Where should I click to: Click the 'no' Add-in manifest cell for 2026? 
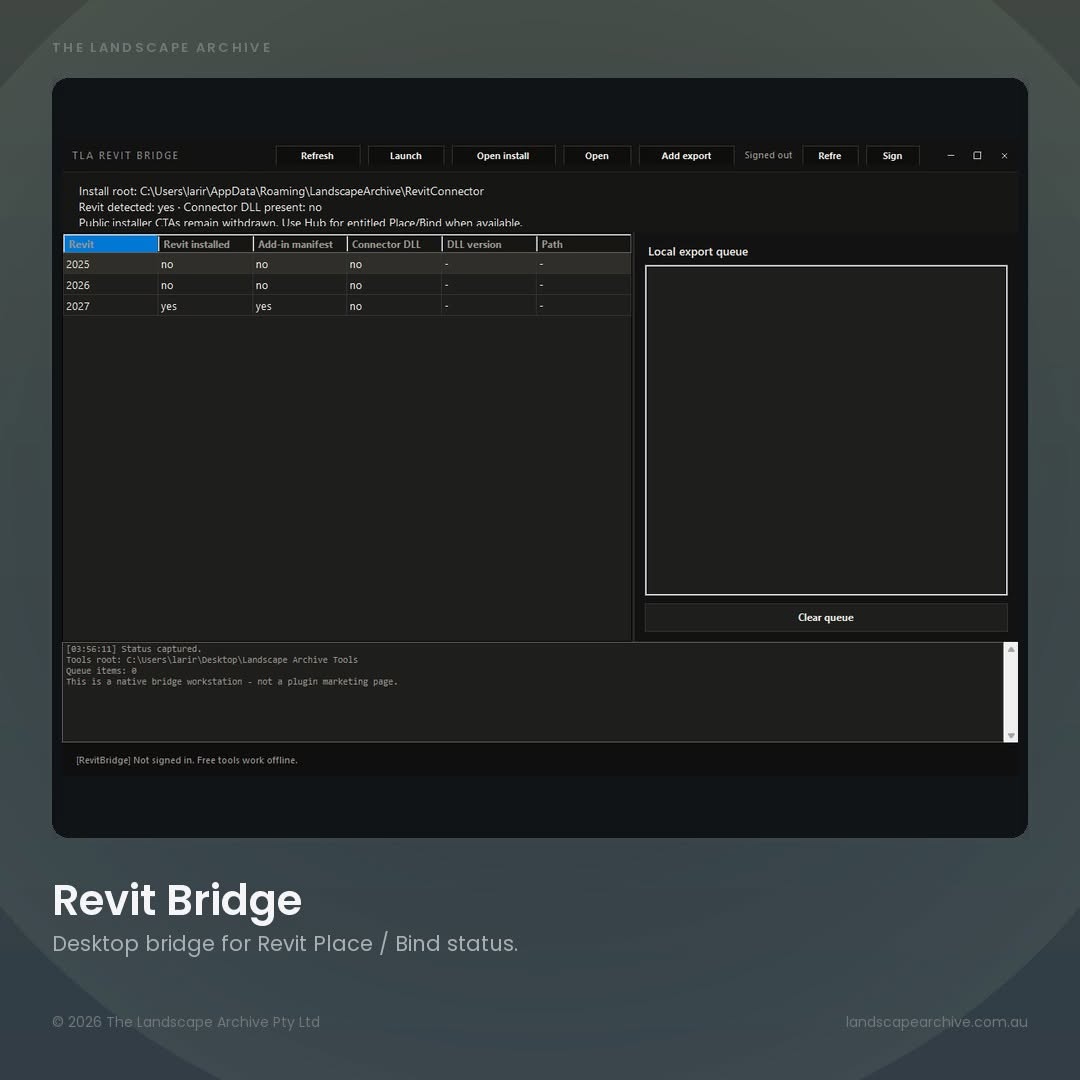300,285
